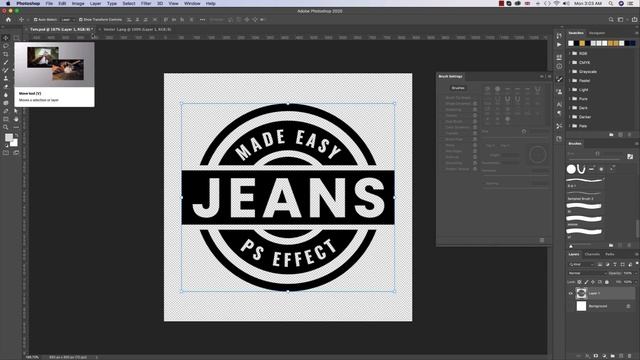Viewport: 640px width, 360px height.
Task: Click the delete layer trash icon
Action: tap(629, 356)
